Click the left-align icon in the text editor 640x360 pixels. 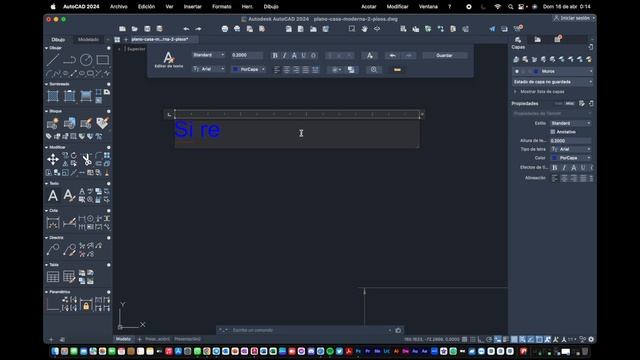277,70
